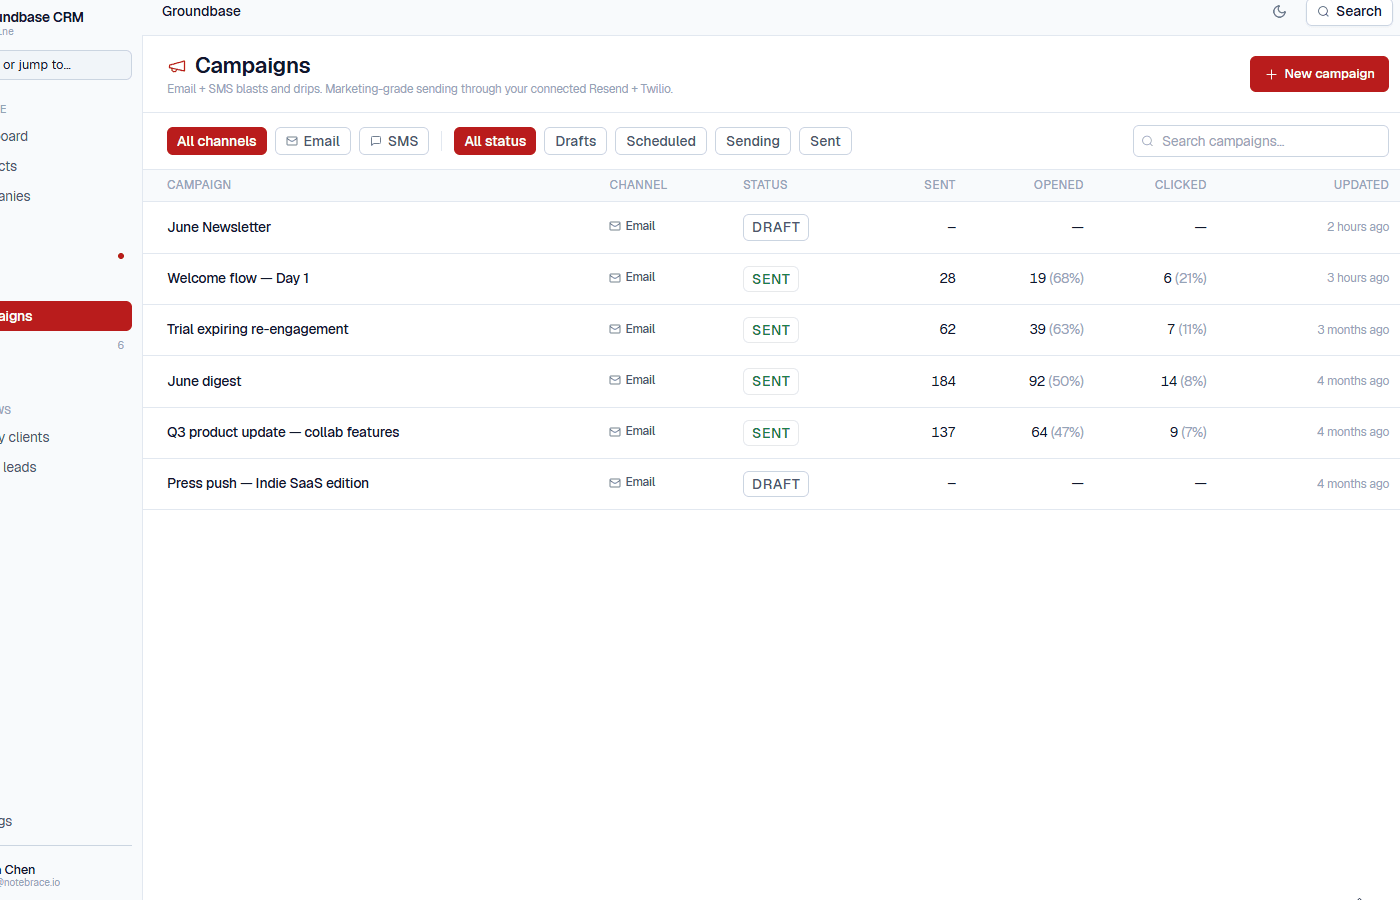Click email envelope icon in June Newsletter row

pyautogui.click(x=615, y=226)
